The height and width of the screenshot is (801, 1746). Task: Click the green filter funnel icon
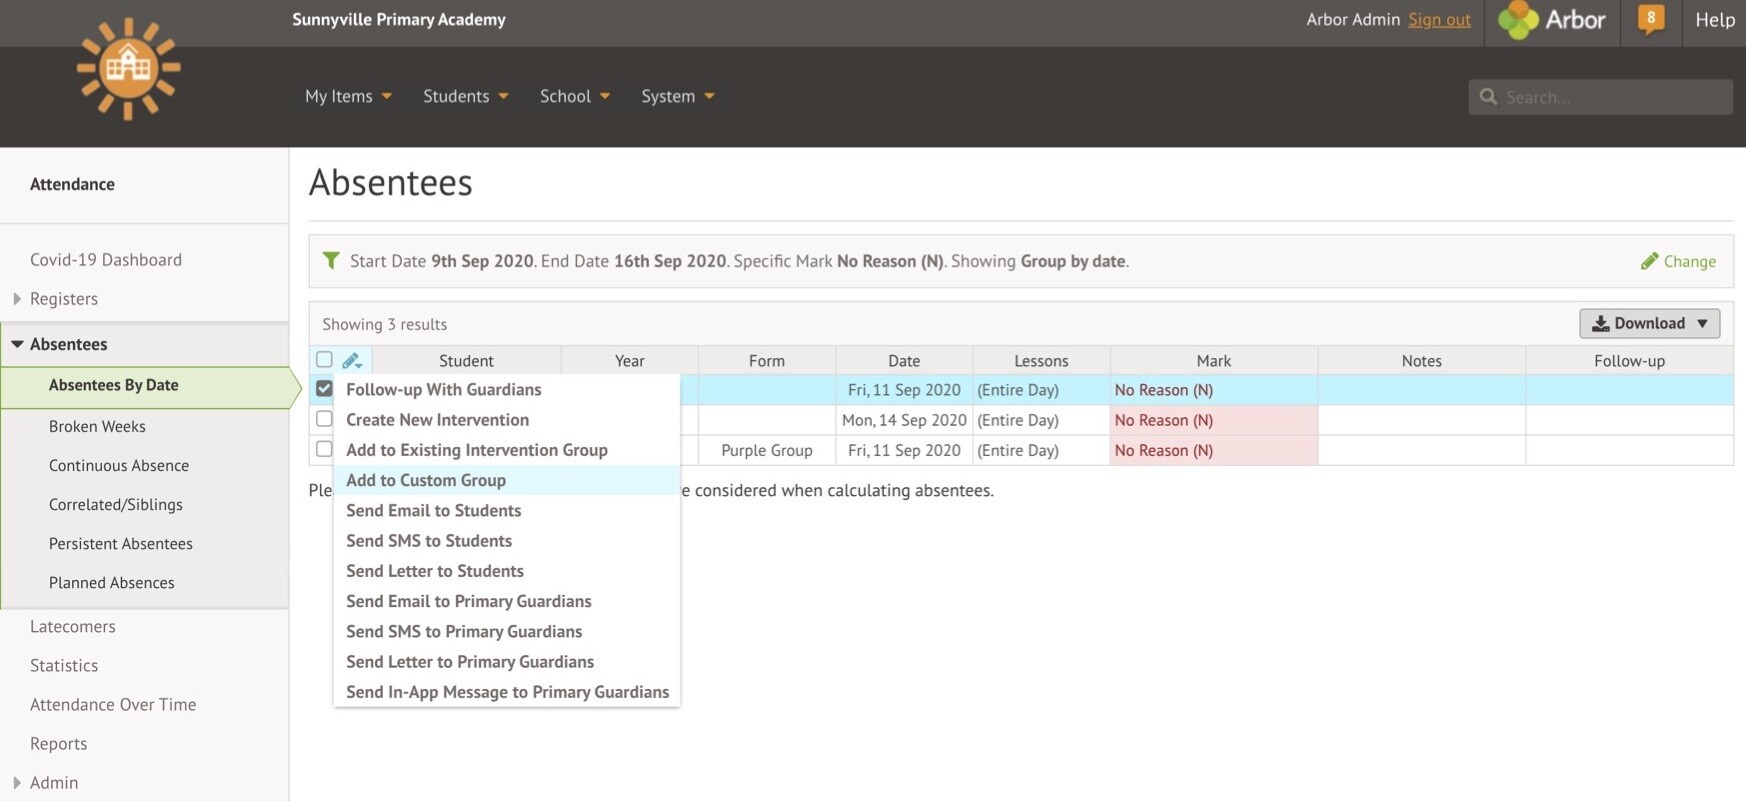click(x=331, y=260)
